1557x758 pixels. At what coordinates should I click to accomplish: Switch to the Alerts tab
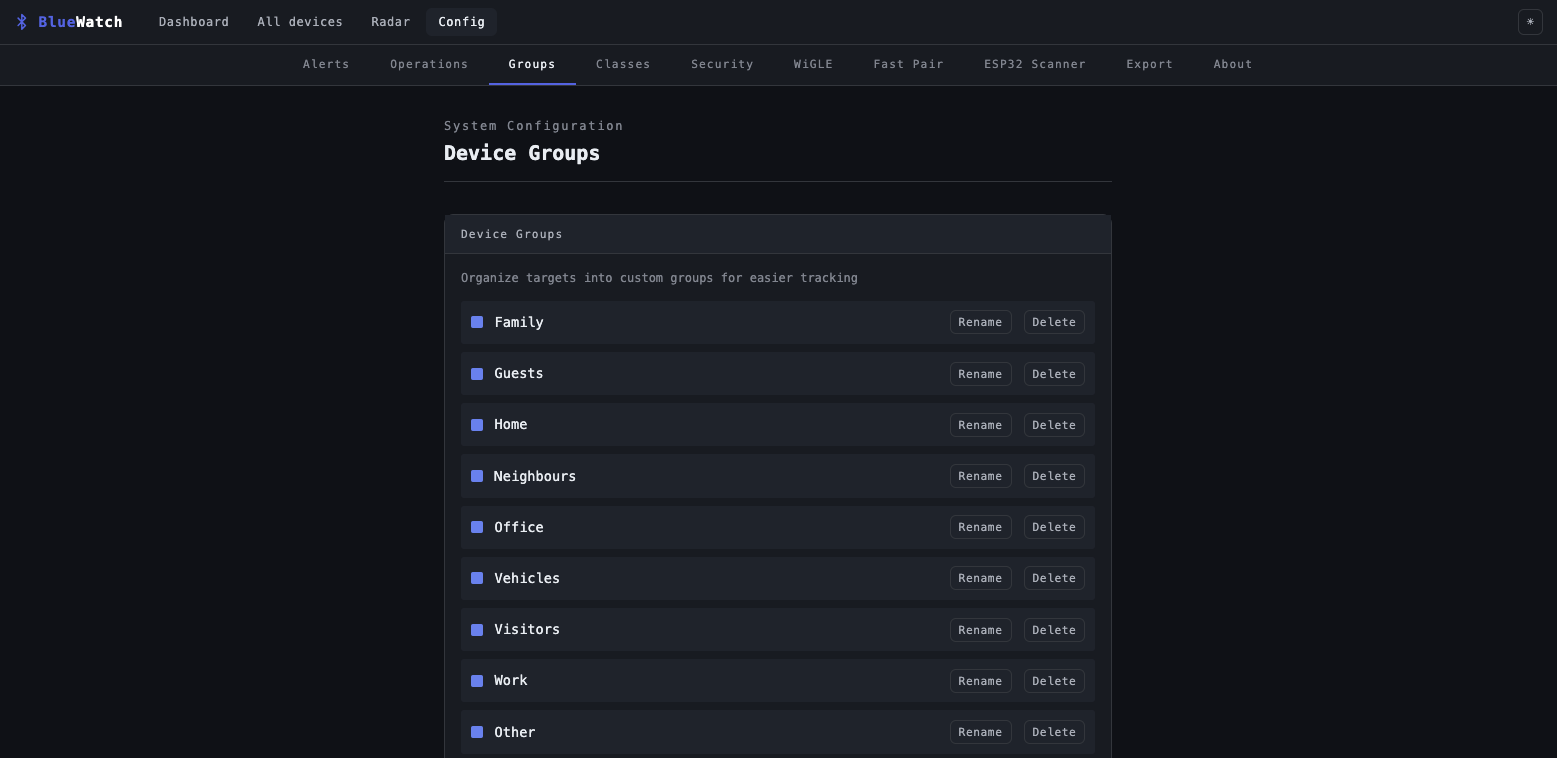coord(326,64)
